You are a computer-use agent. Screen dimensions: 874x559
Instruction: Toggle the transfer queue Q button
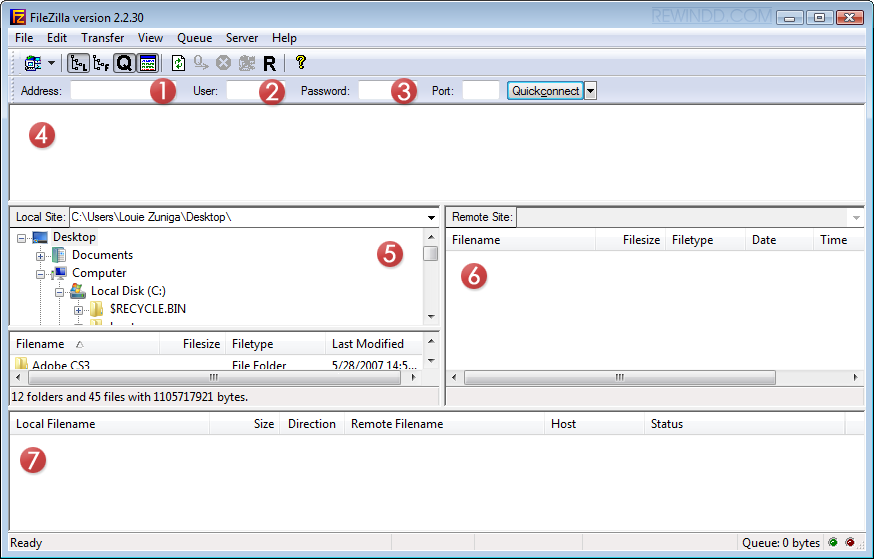point(124,63)
